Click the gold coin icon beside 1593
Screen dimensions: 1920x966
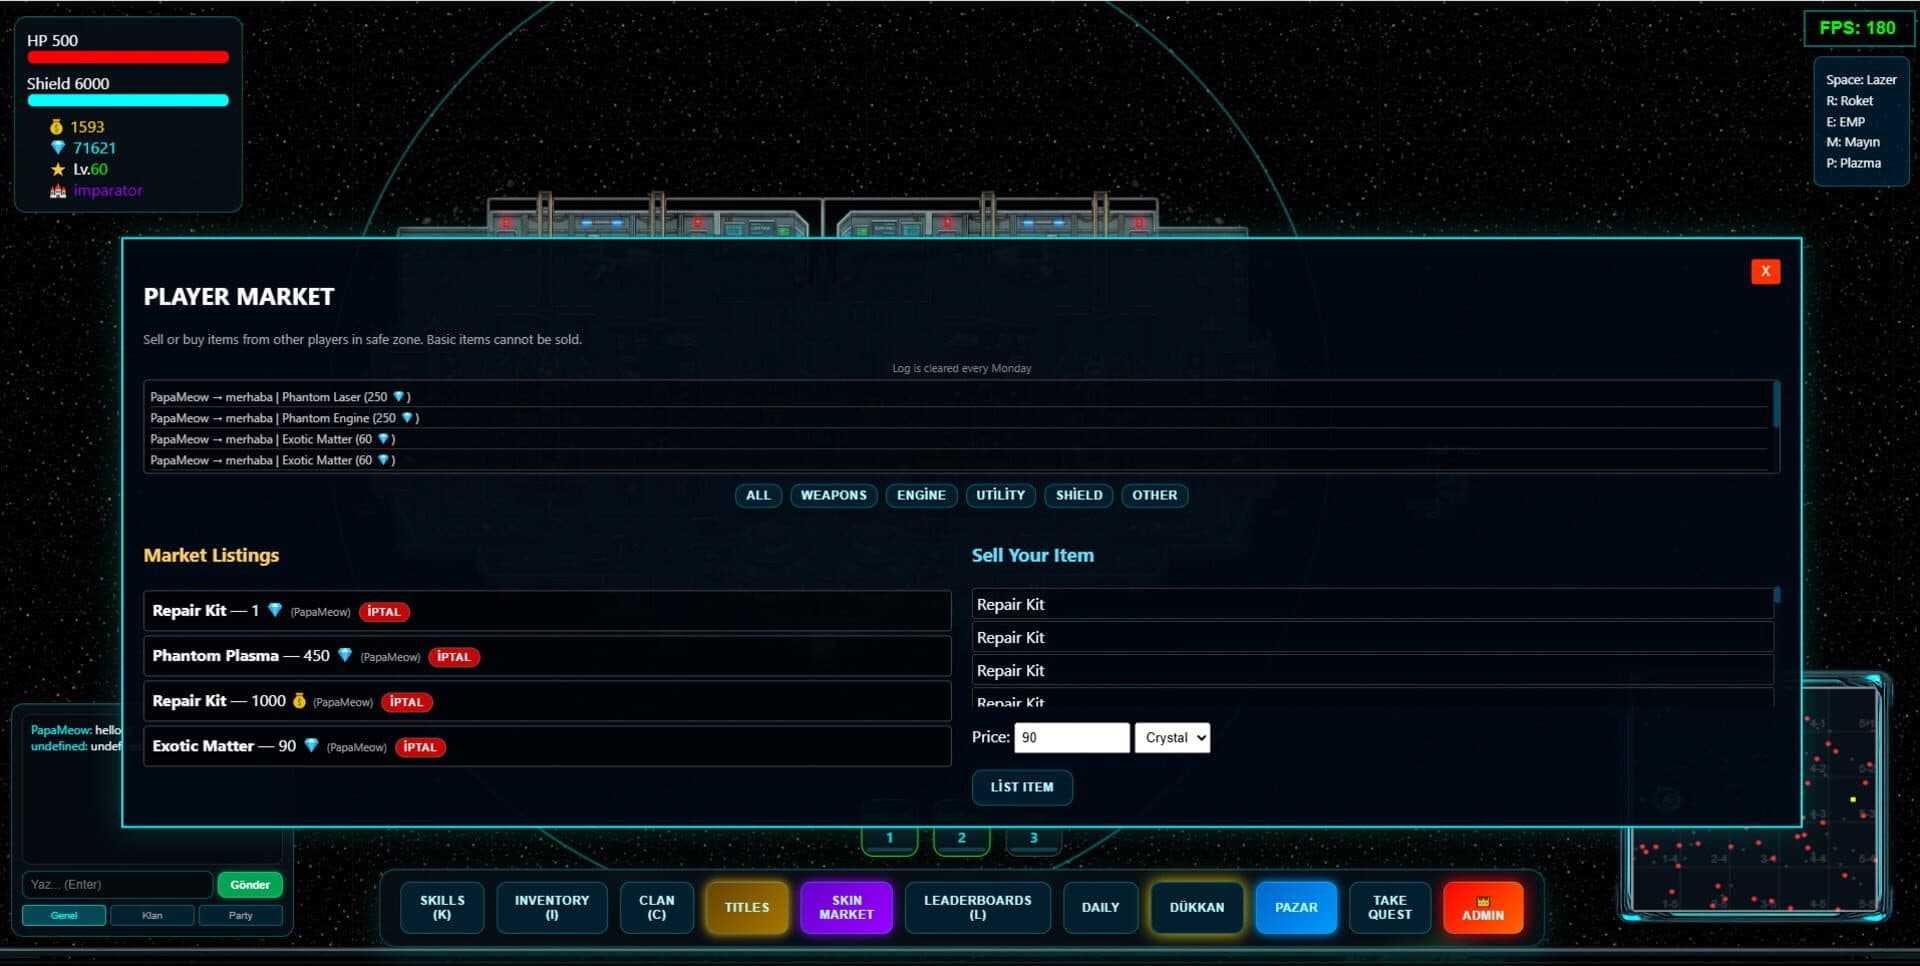[x=56, y=127]
